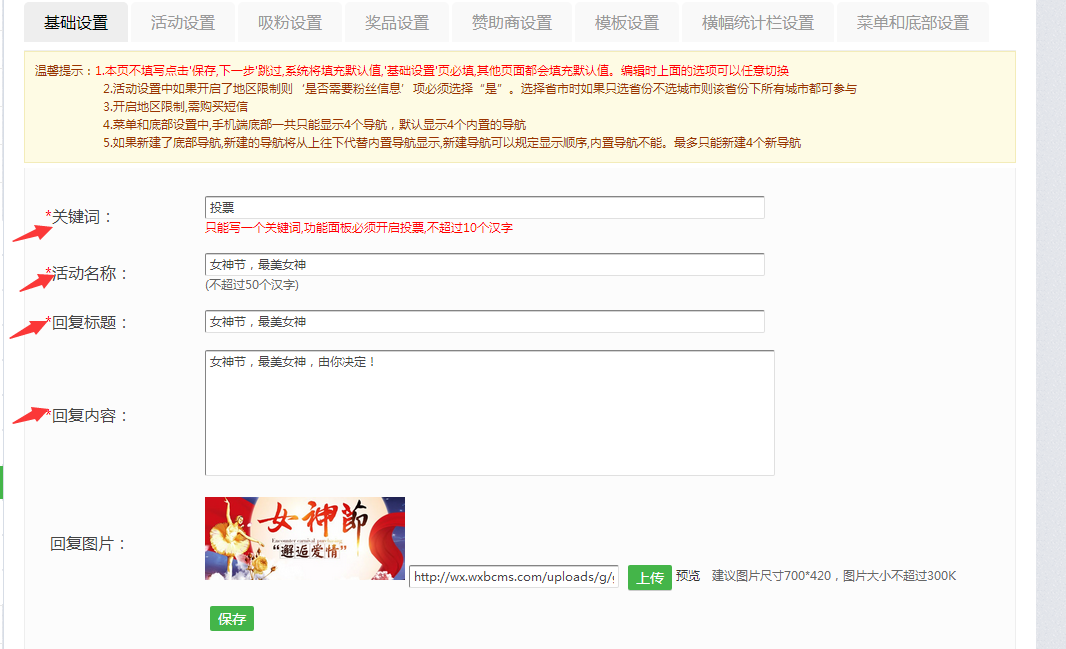The width and height of the screenshot is (1066, 649).
Task: Switch to the 菜单和底部设置 tab
Action: 912,21
